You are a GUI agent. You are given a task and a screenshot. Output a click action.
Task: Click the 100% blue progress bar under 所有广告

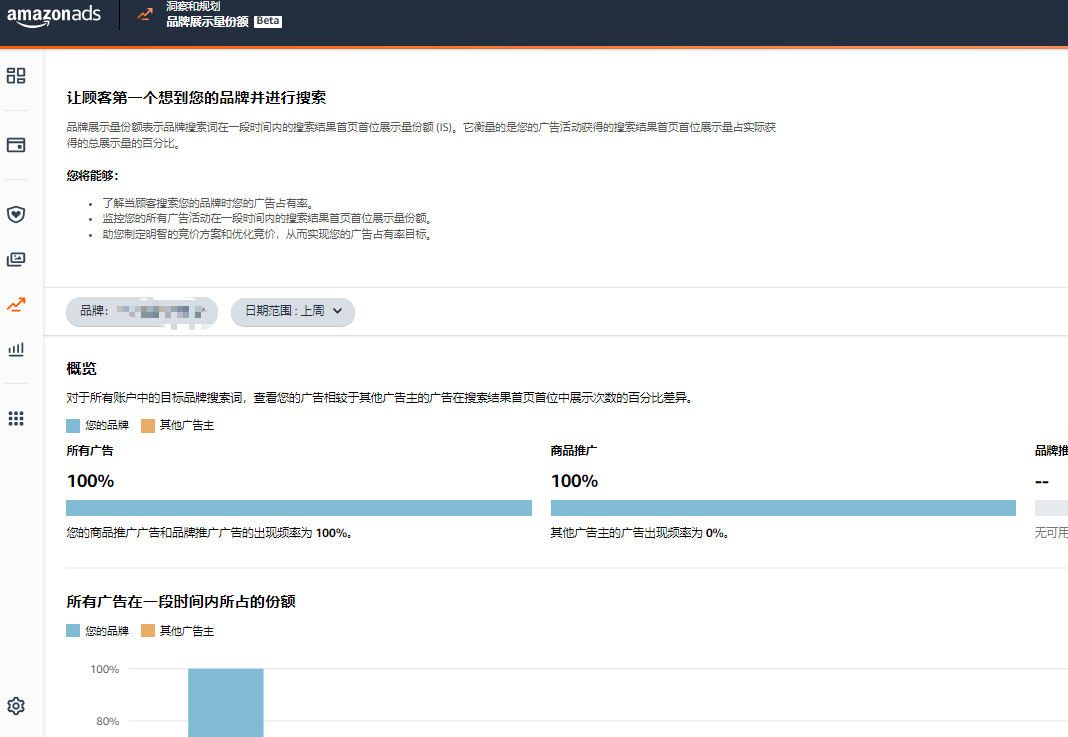pyautogui.click(x=298, y=507)
